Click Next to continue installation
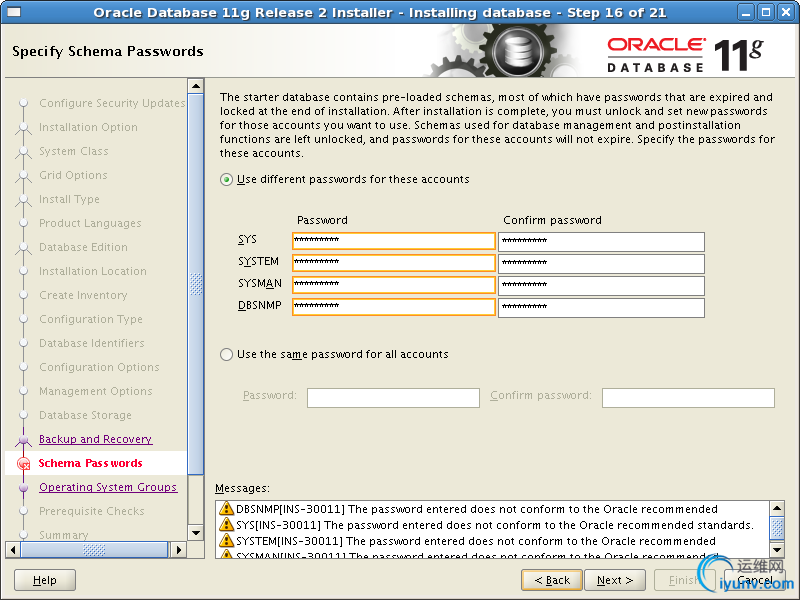Image resolution: width=800 pixels, height=600 pixels. tap(614, 580)
